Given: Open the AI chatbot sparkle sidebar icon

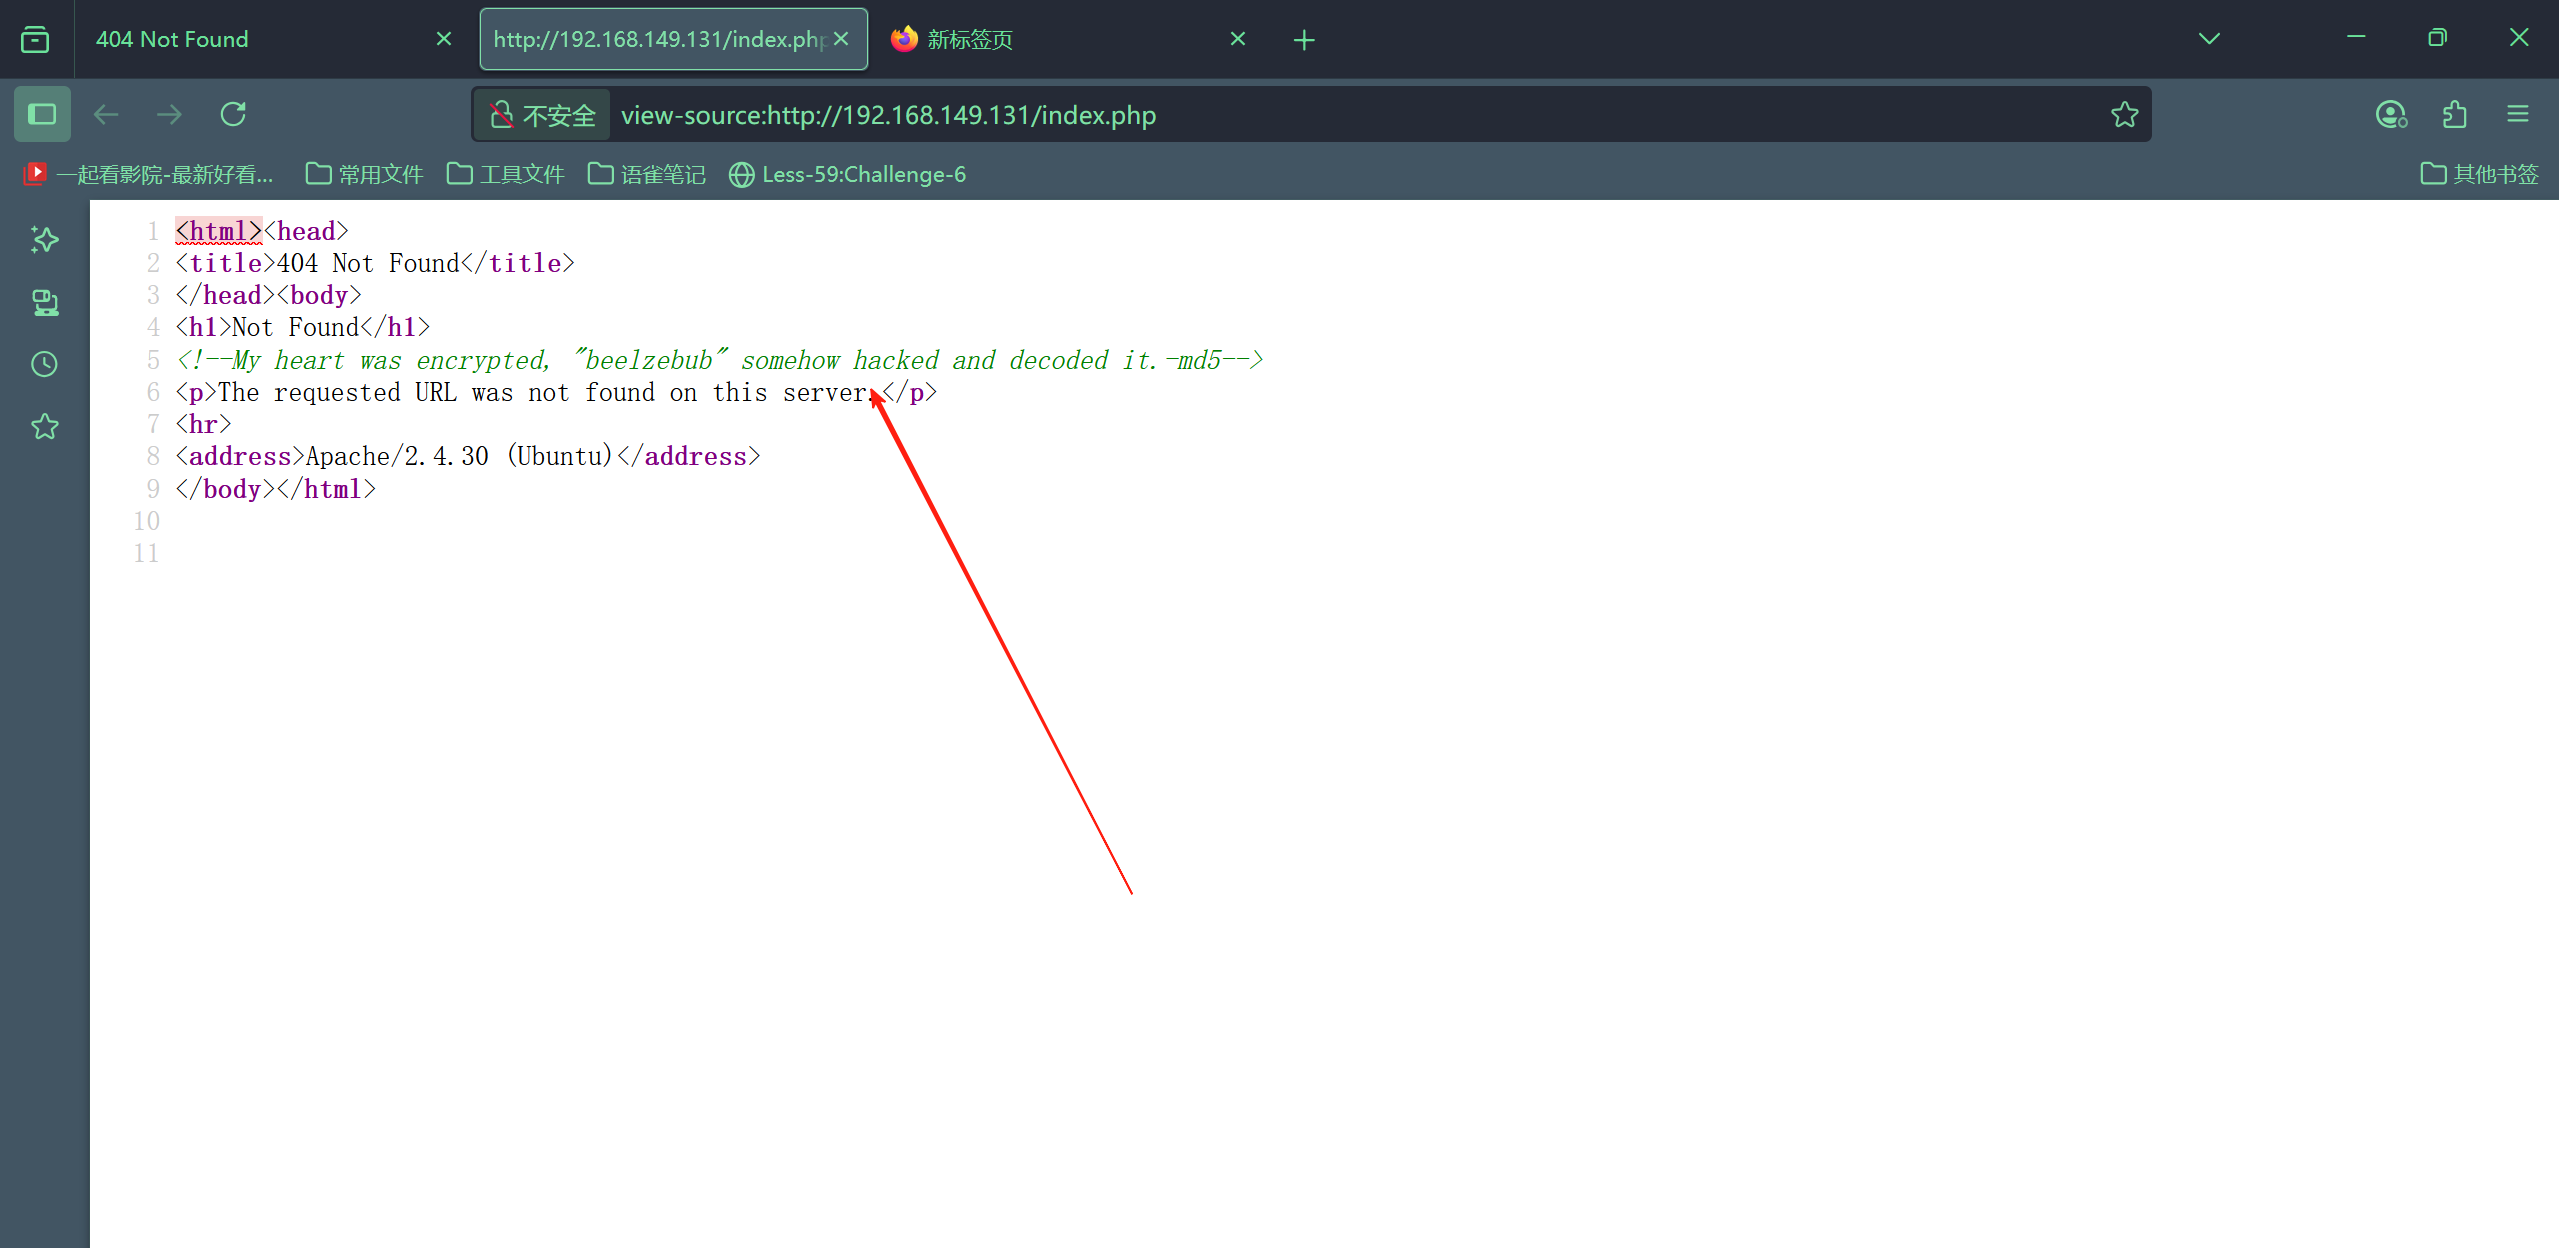Looking at the screenshot, I should tap(45, 239).
